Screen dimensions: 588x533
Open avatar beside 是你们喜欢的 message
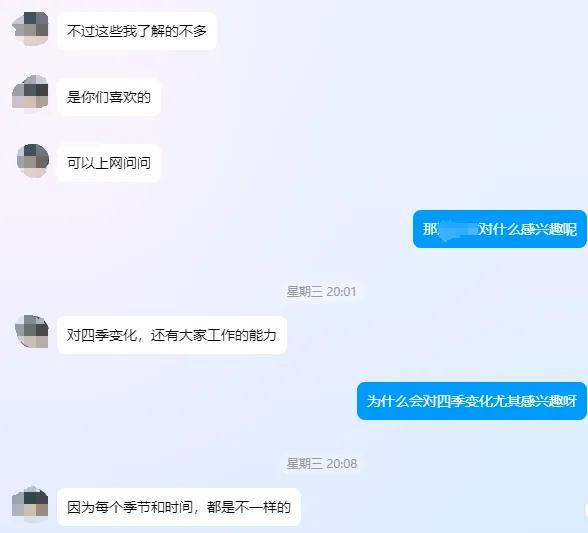[30, 94]
